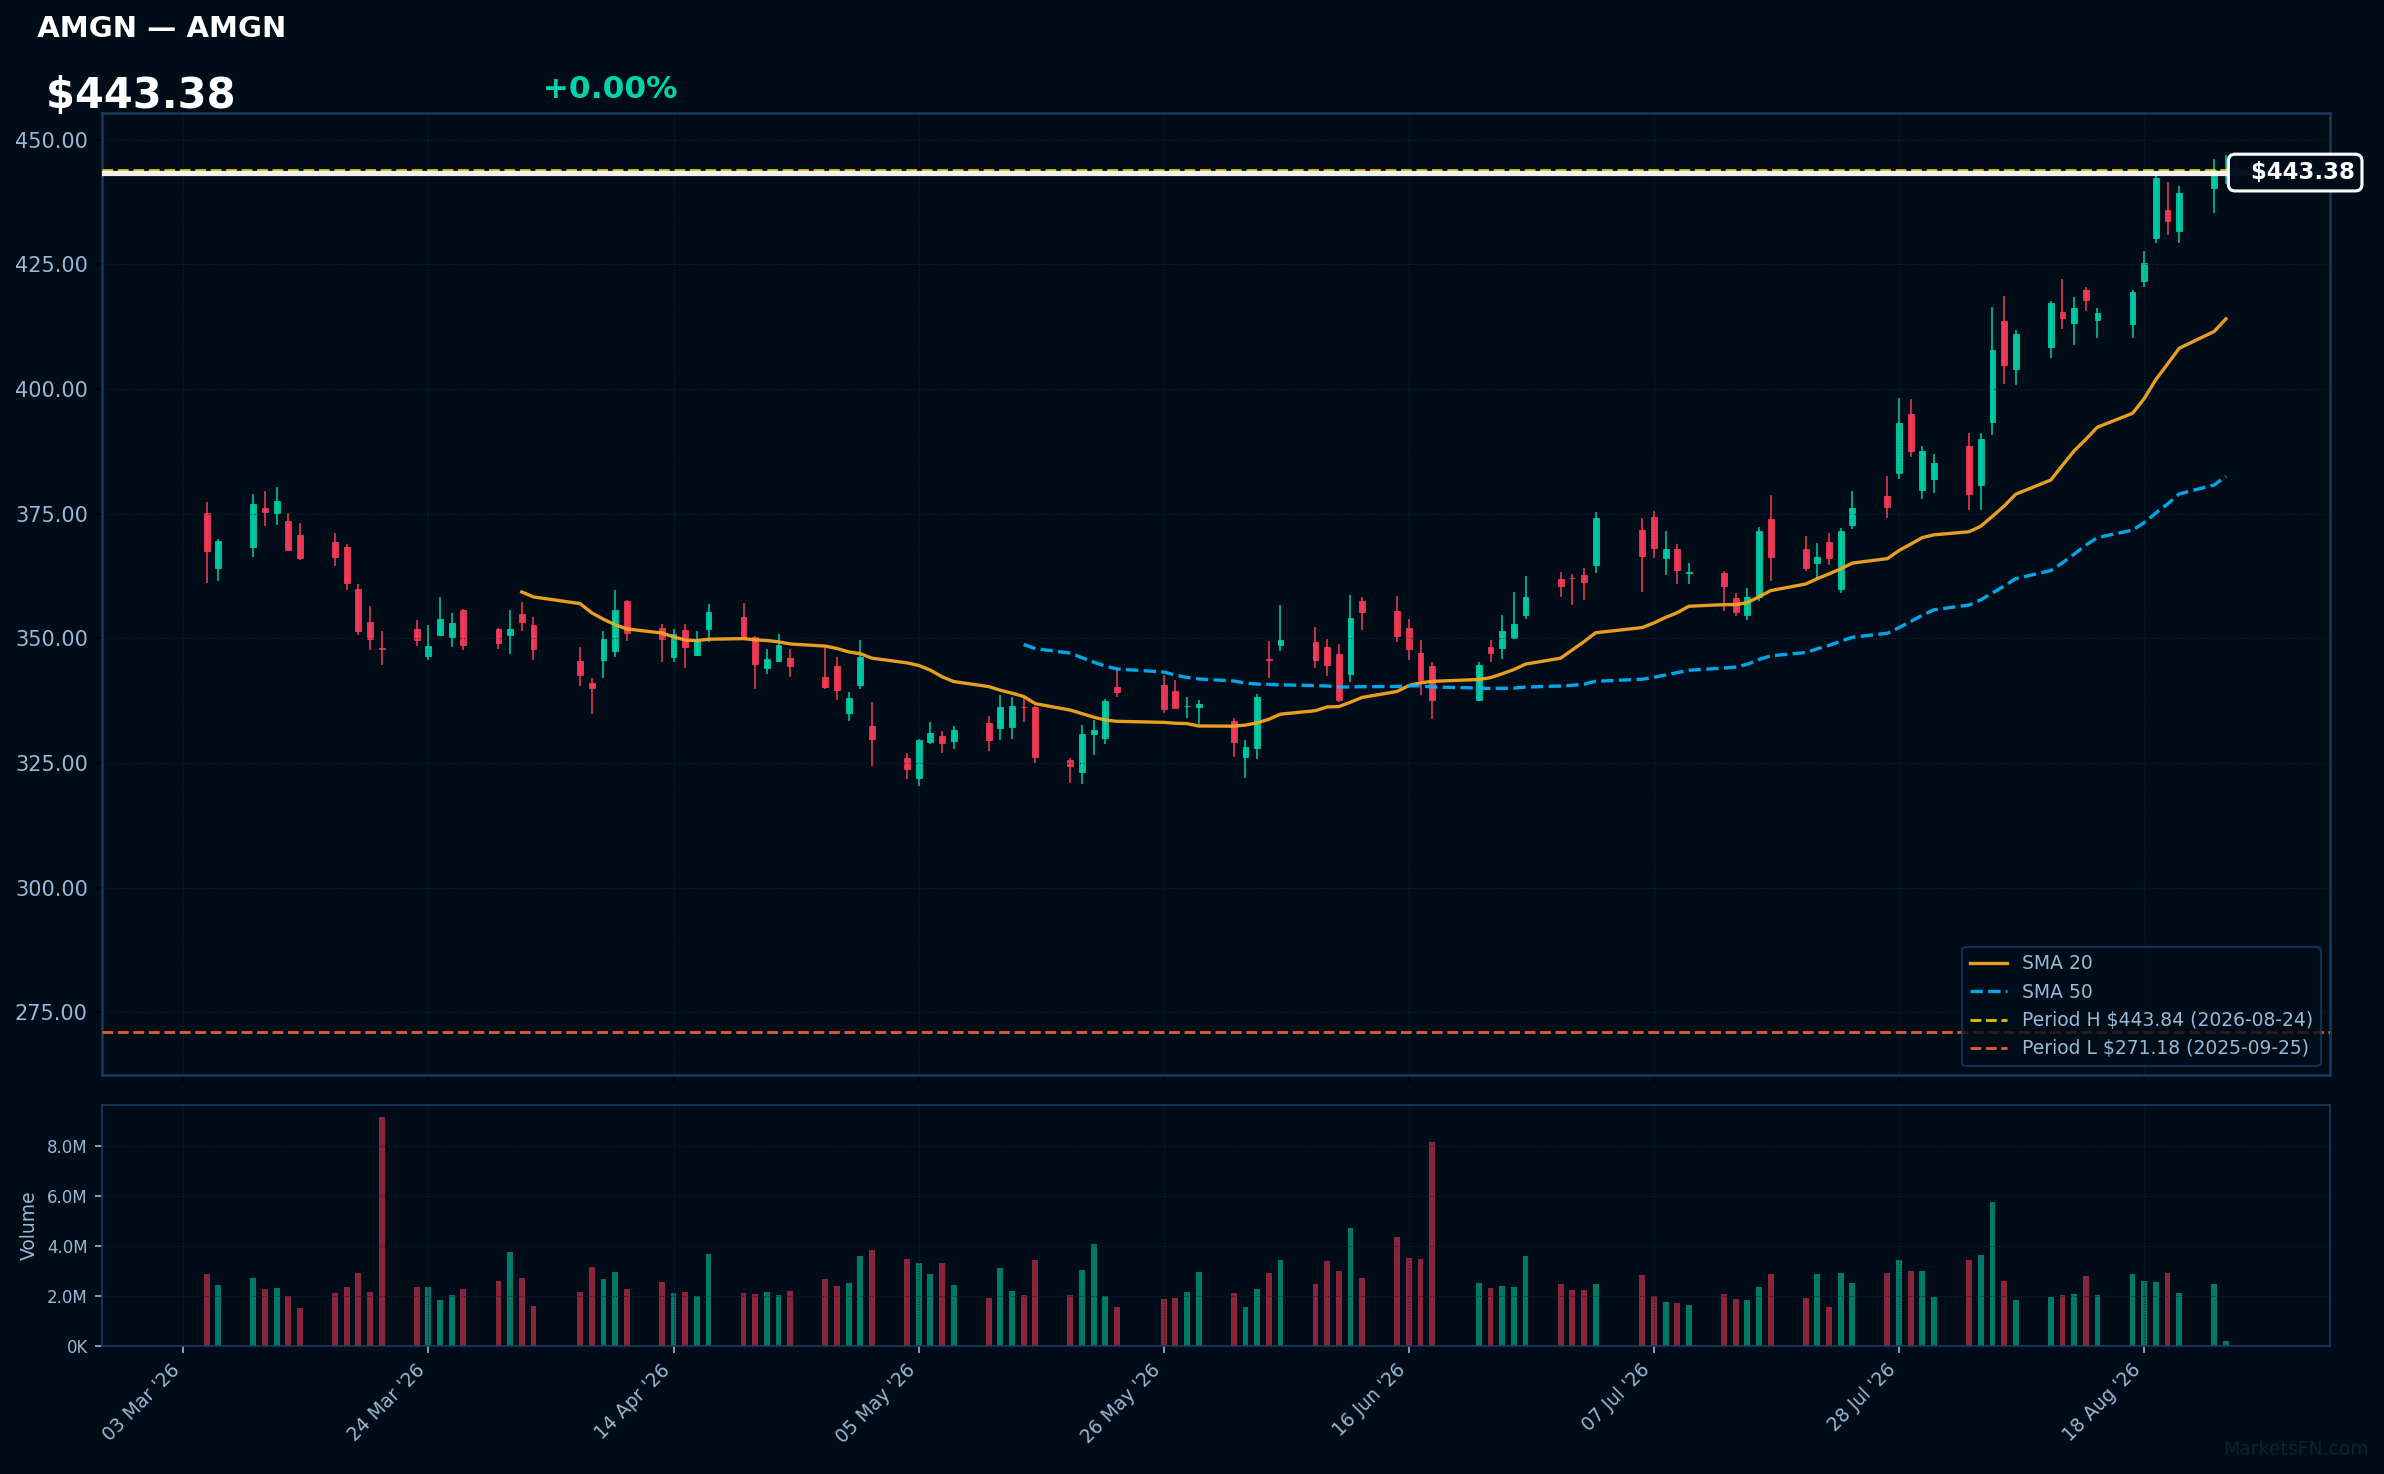
Task: Click the Period L $271.18 legend entry
Action: click(x=2138, y=1048)
